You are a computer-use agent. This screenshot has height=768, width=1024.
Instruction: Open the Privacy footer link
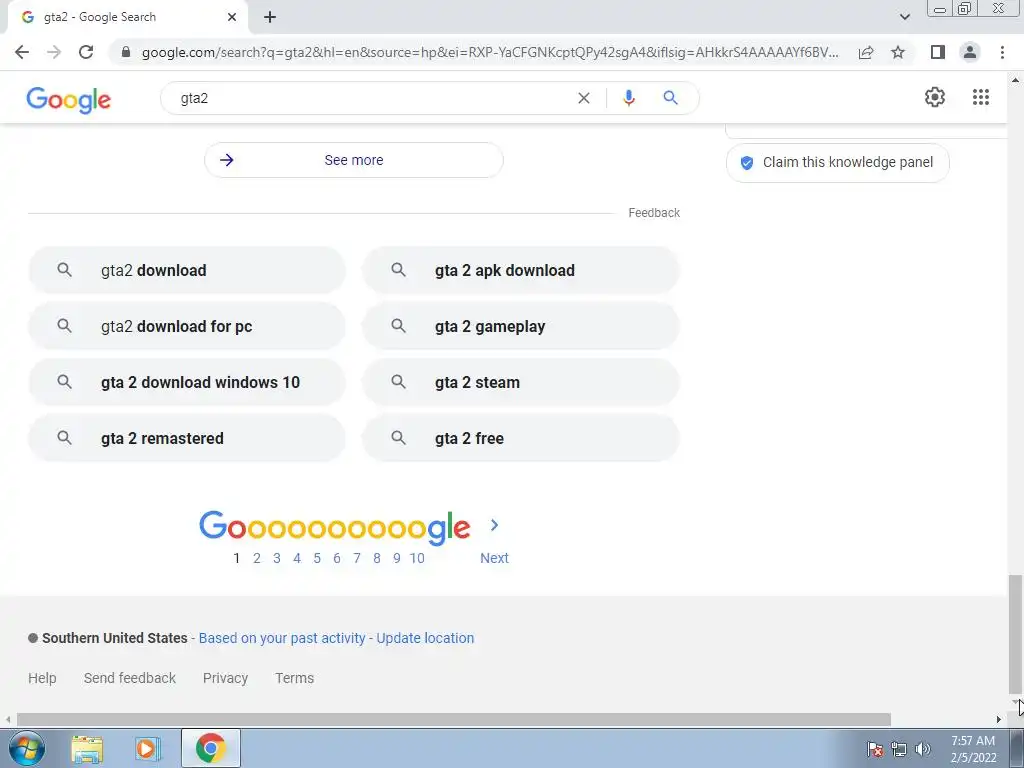tap(225, 679)
